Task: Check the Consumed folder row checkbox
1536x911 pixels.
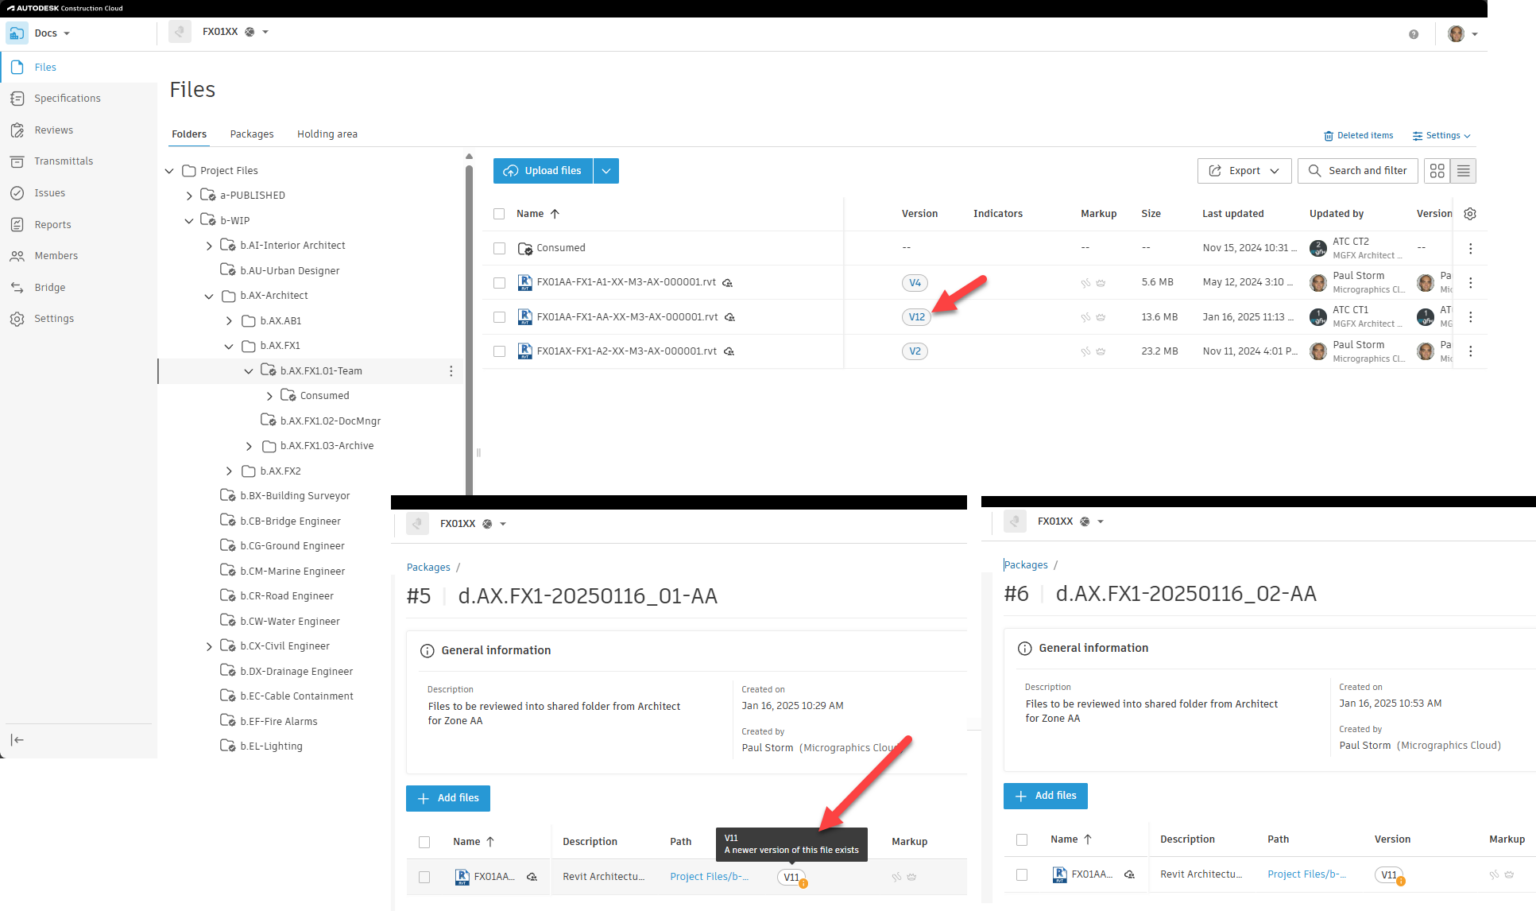Action: pyautogui.click(x=499, y=248)
